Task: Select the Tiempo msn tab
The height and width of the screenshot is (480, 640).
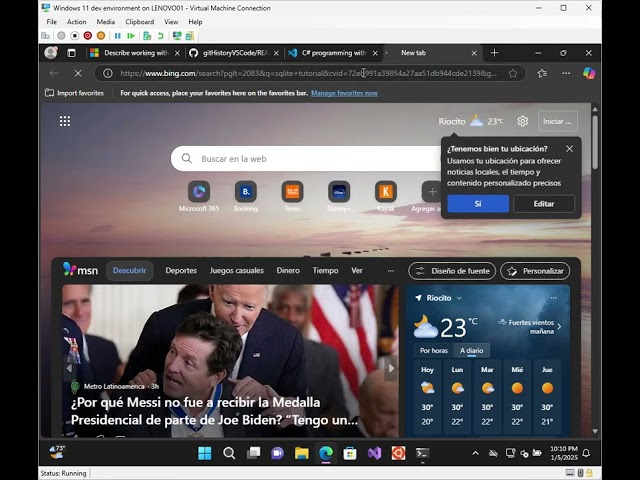Action: tap(325, 271)
